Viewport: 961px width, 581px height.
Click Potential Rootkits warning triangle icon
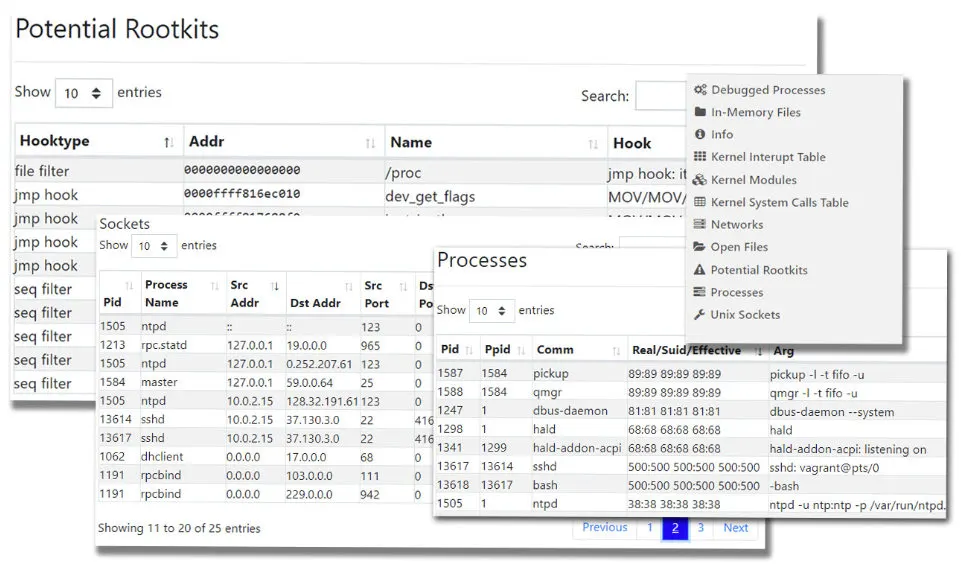coord(699,269)
